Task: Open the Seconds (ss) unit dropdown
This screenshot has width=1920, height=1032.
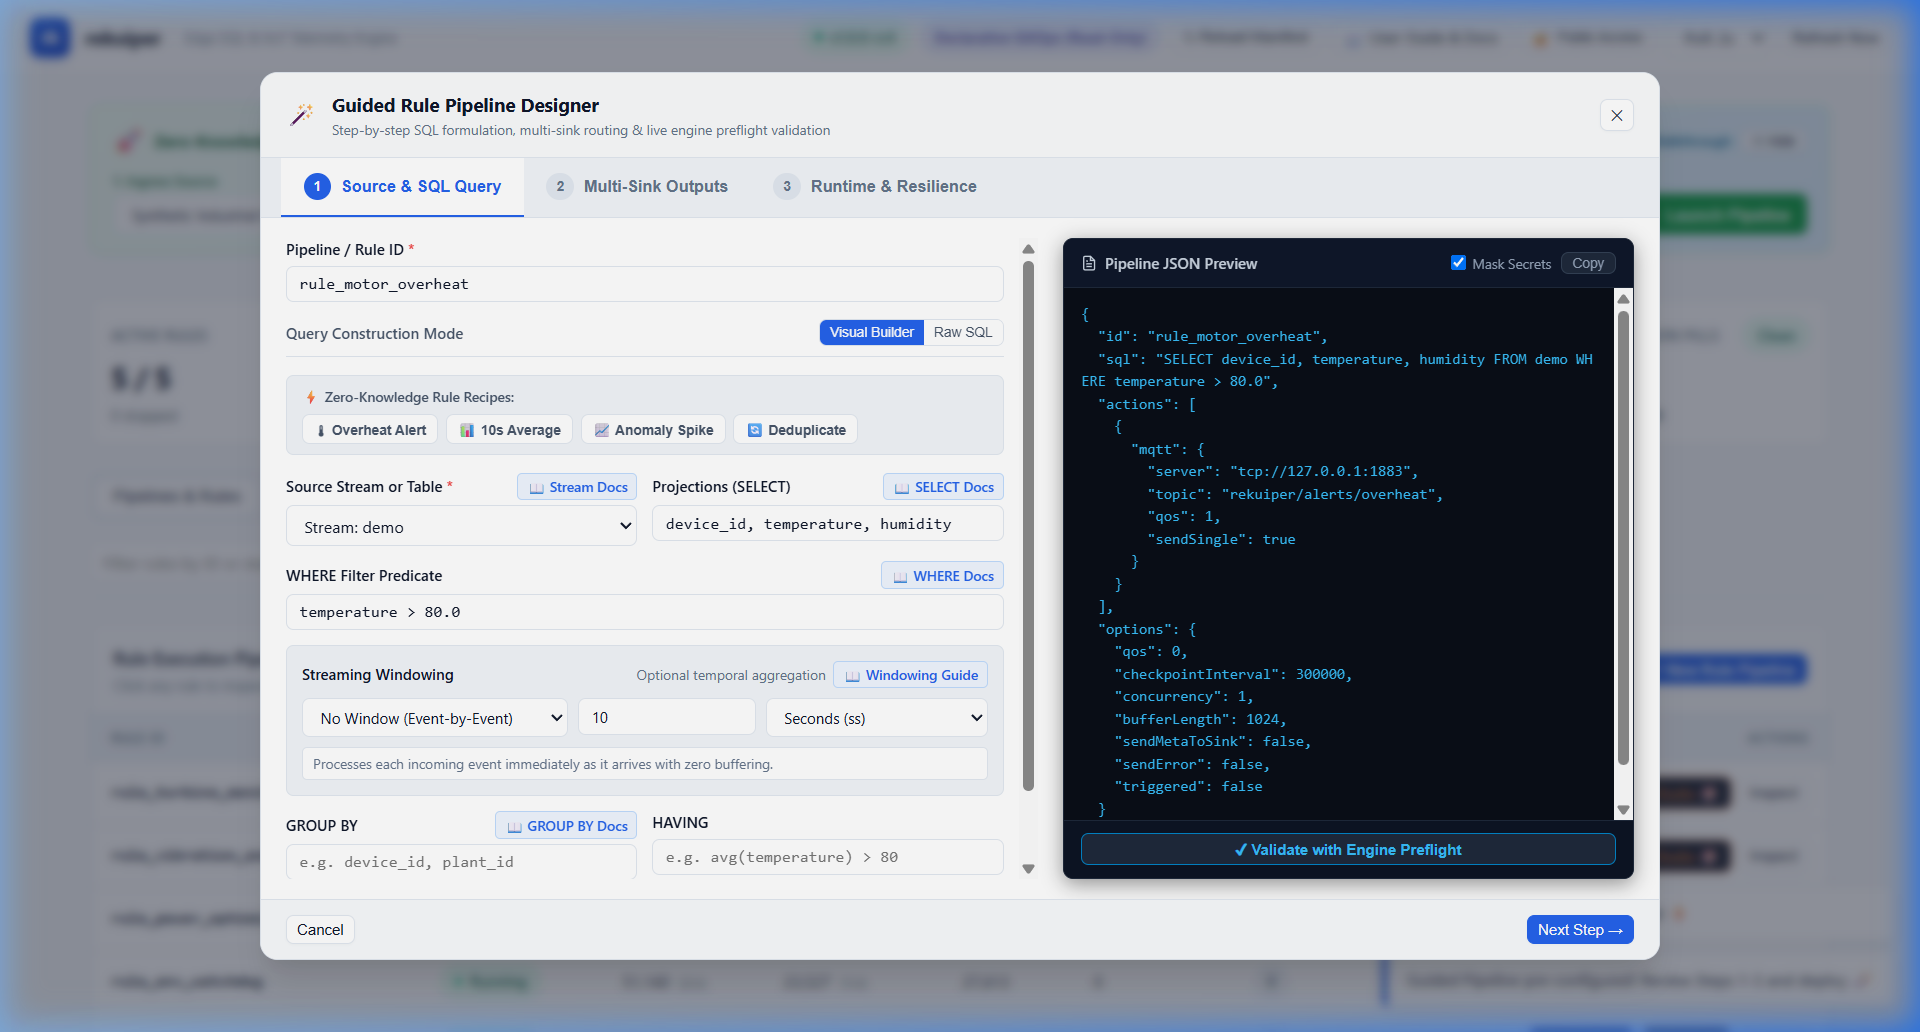Action: click(877, 718)
